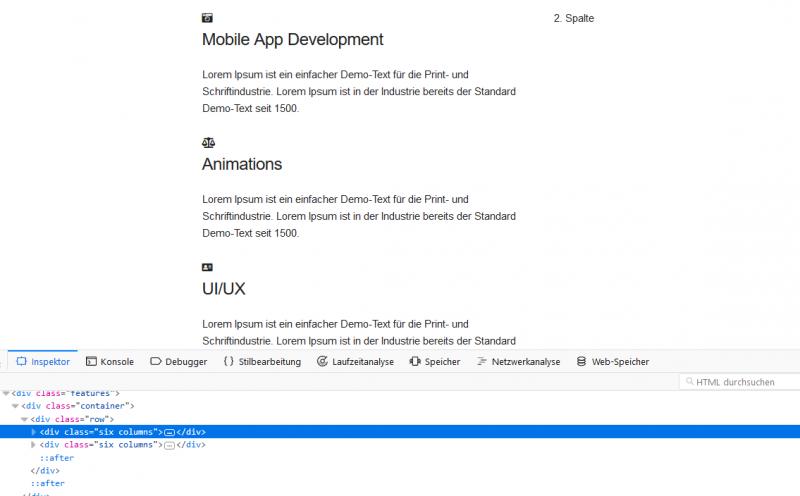
Task: Expand the second six columns div node
Action: pos(34,445)
